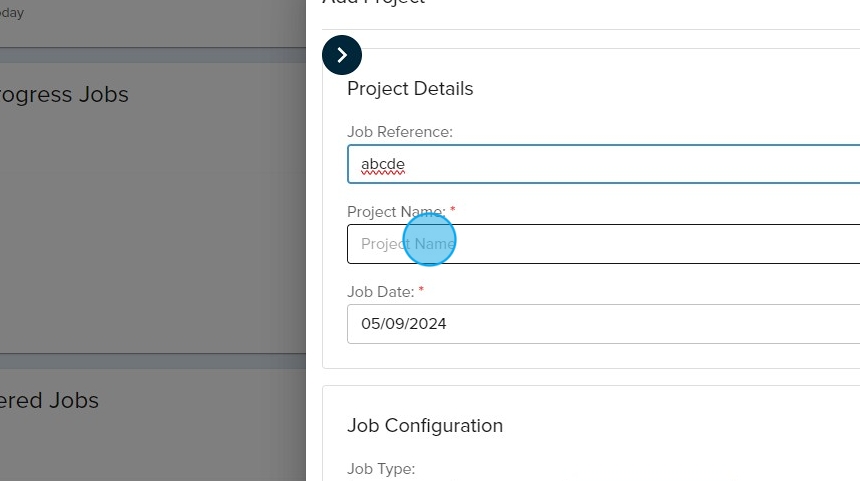The image size is (860, 481).
Task: Click the Delivered Jobs heading behind overlay
Action: [x=50, y=401]
